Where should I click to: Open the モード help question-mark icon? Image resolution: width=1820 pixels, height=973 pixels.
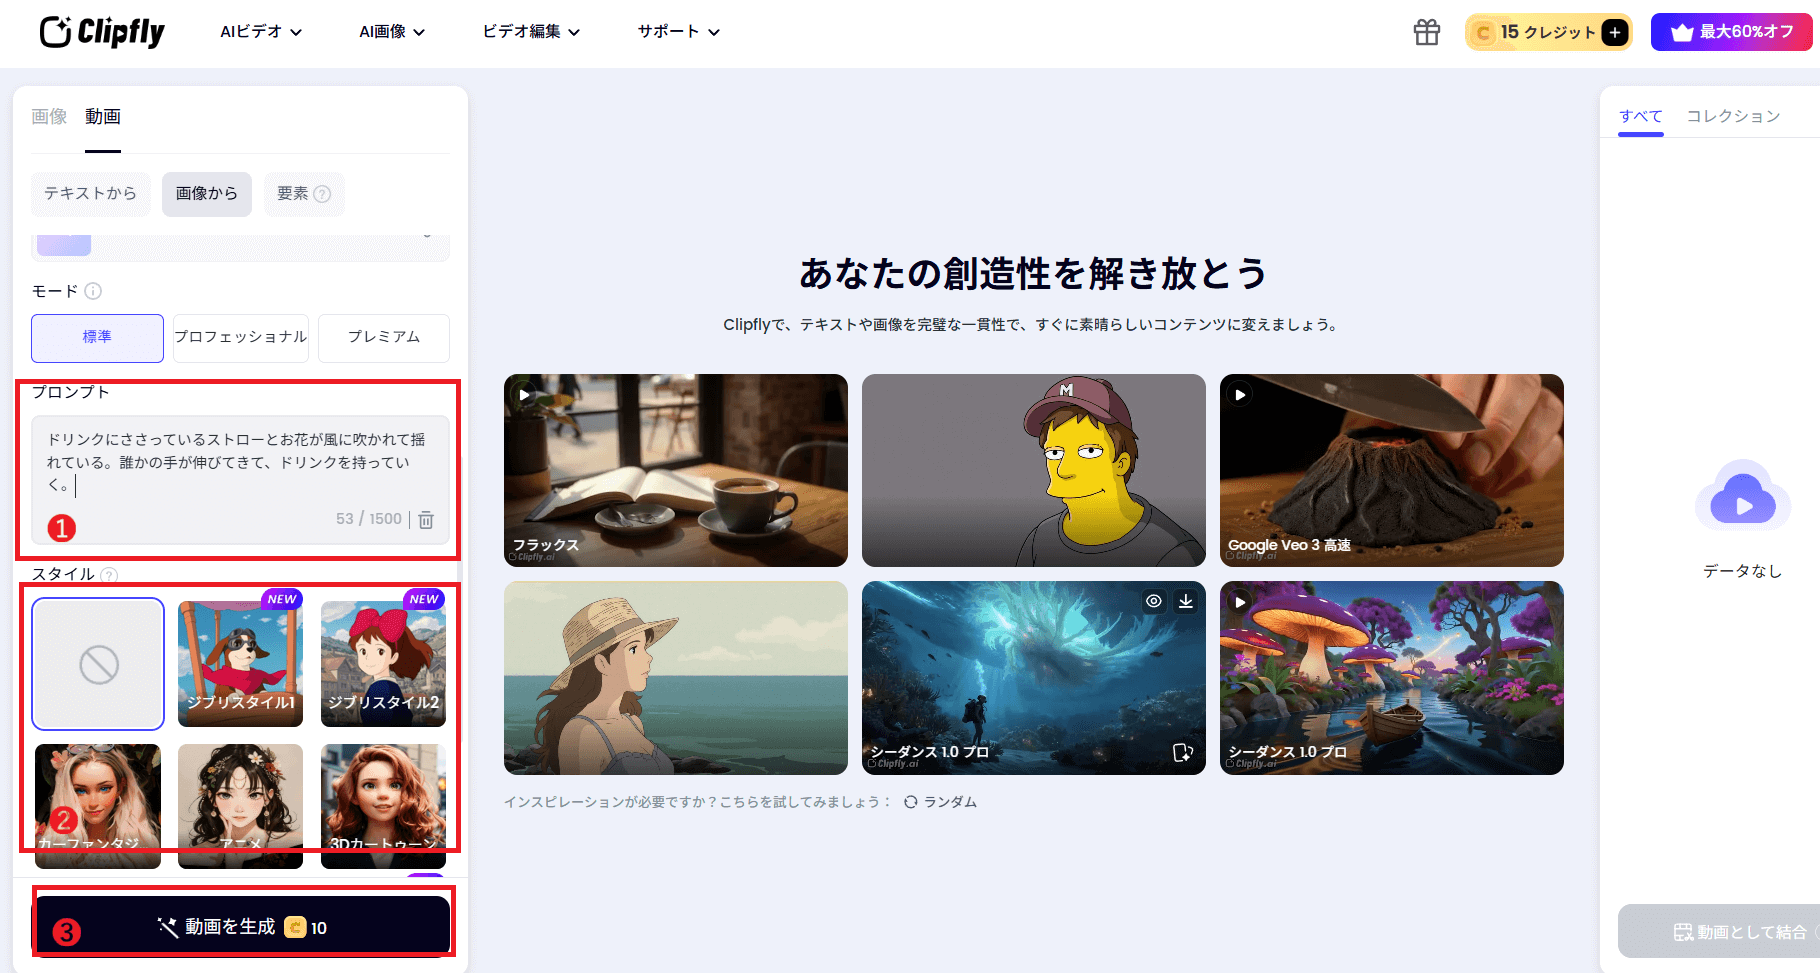click(x=94, y=291)
